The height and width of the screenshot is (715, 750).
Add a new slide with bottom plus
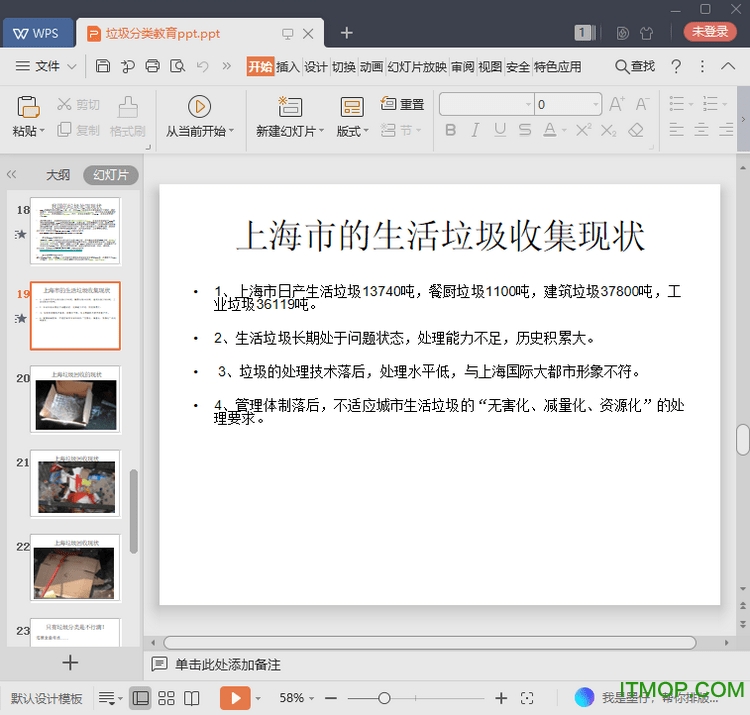coord(70,662)
